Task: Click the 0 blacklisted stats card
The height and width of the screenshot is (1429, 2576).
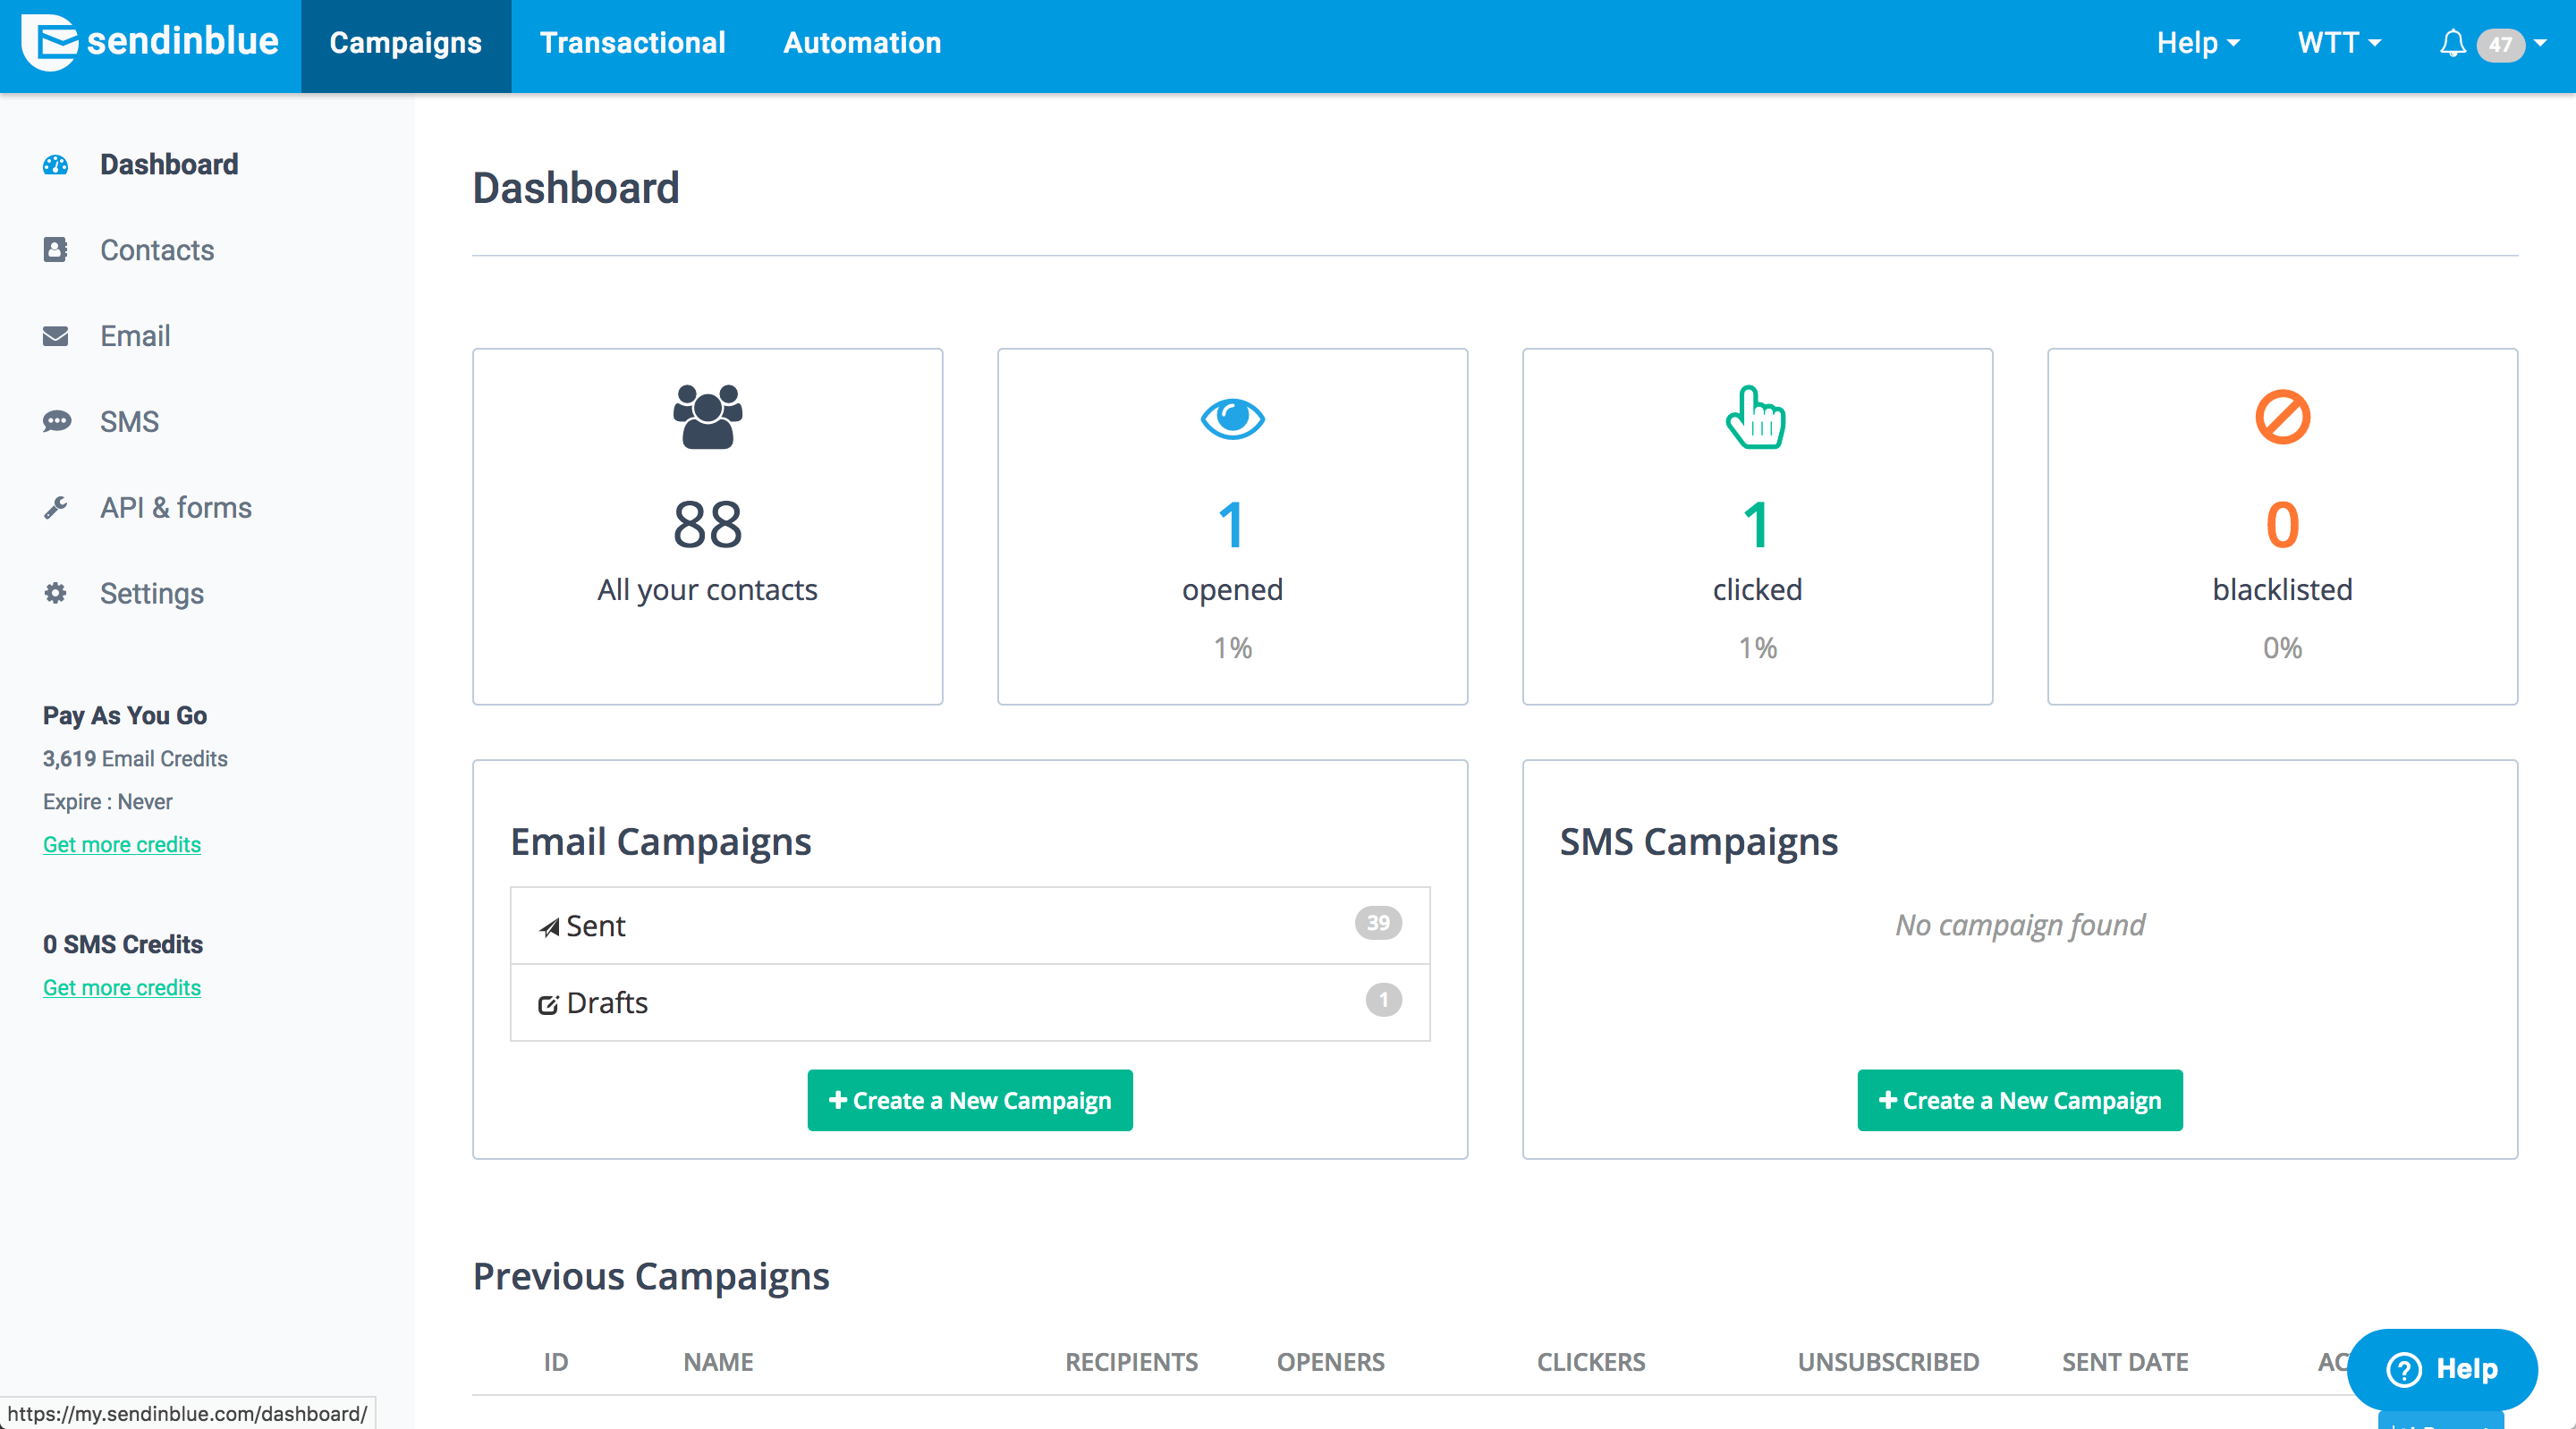Action: [x=2282, y=527]
